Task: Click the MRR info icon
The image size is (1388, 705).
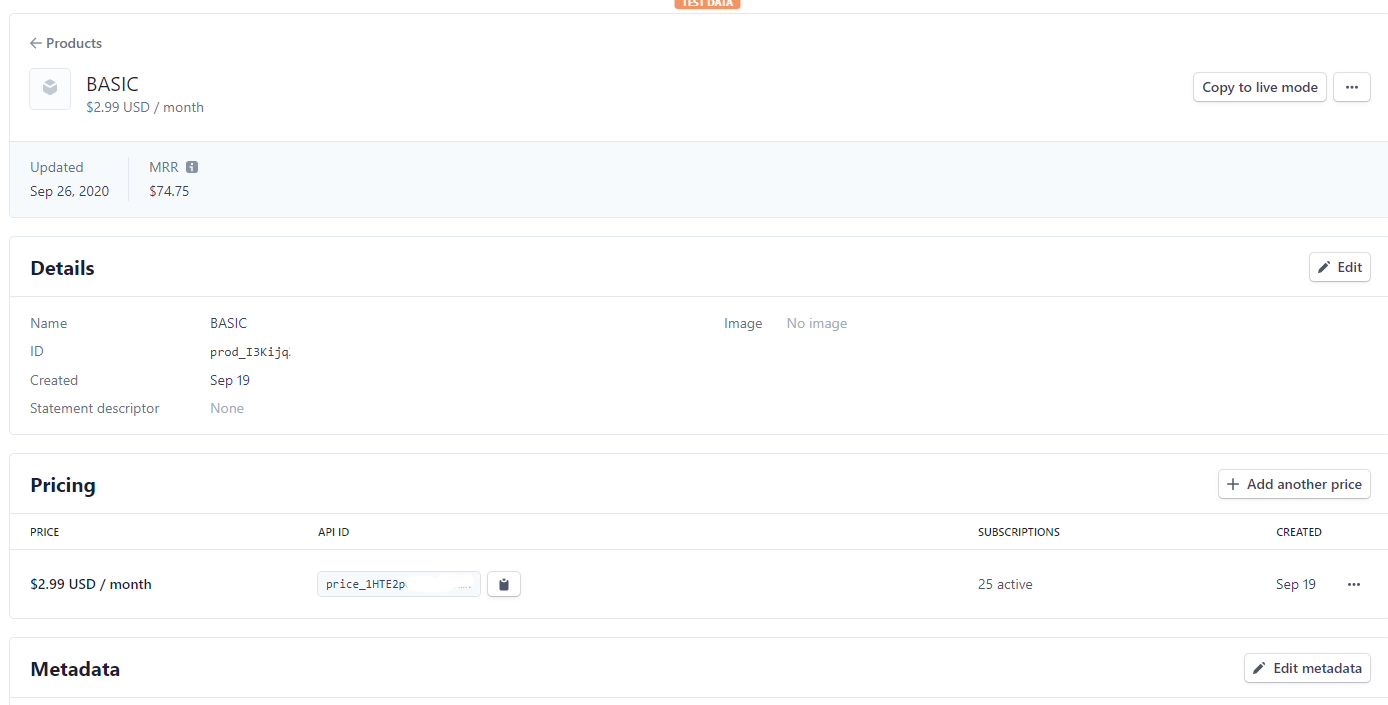Action: point(190,166)
